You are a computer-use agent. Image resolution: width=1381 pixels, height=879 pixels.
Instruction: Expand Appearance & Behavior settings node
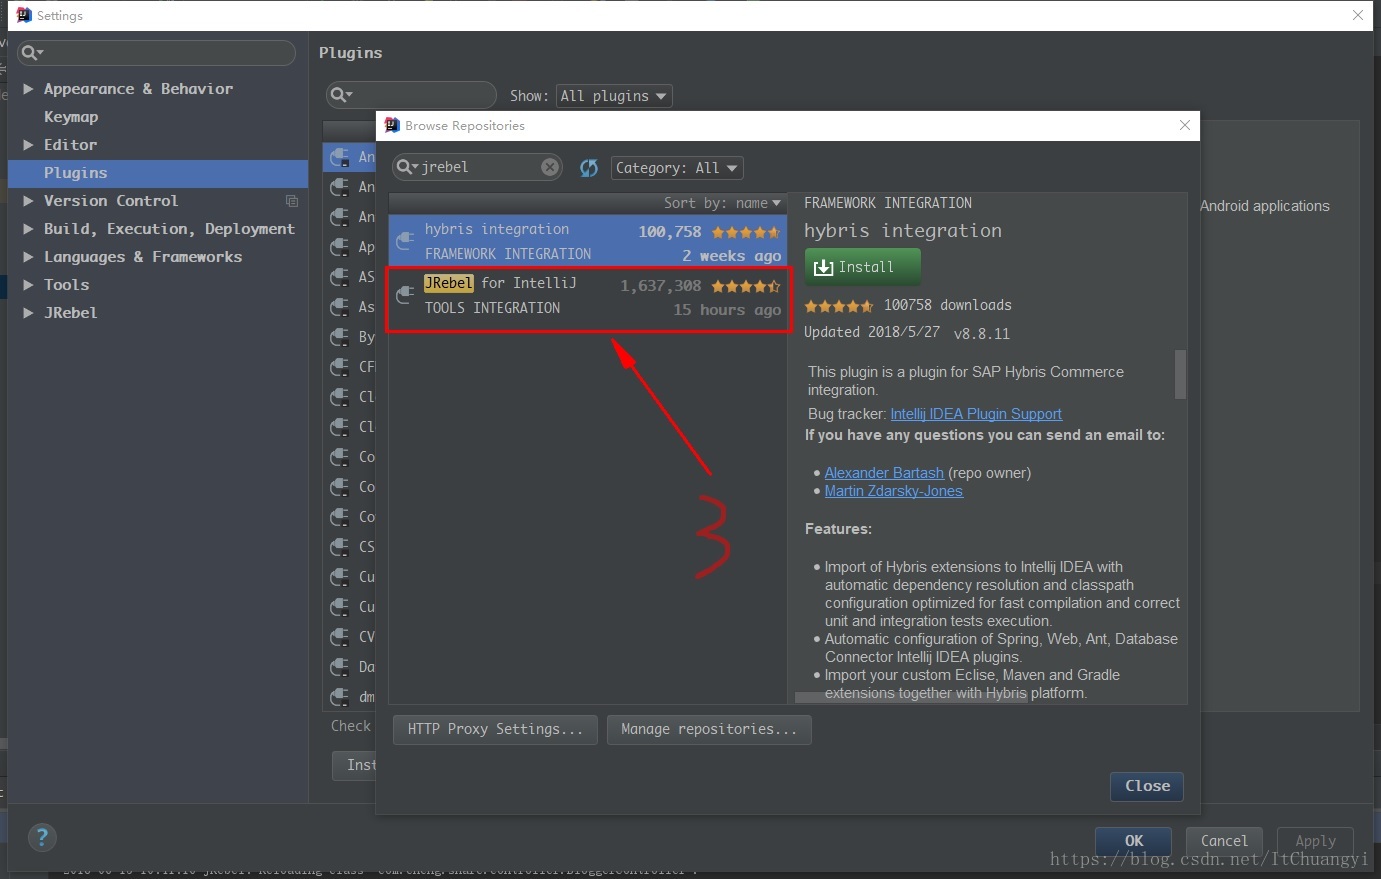coord(28,89)
